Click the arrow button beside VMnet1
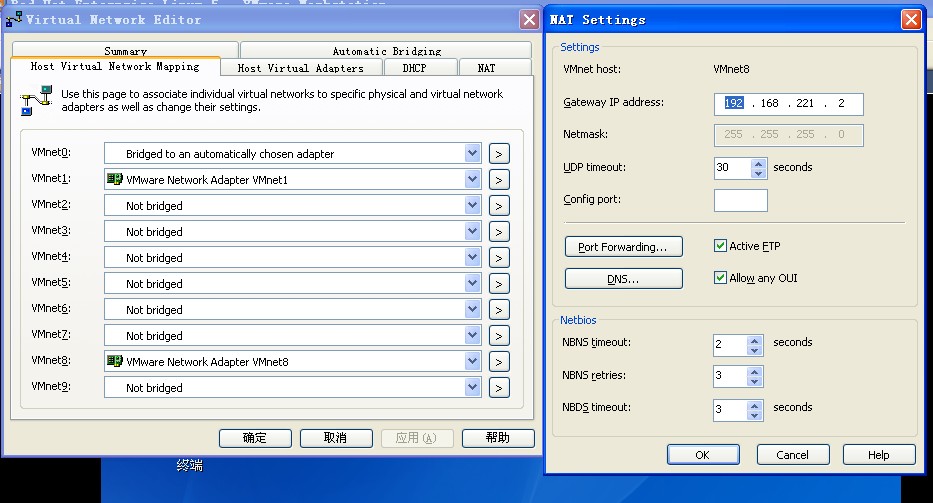This screenshot has height=503, width=933. pyautogui.click(x=499, y=180)
